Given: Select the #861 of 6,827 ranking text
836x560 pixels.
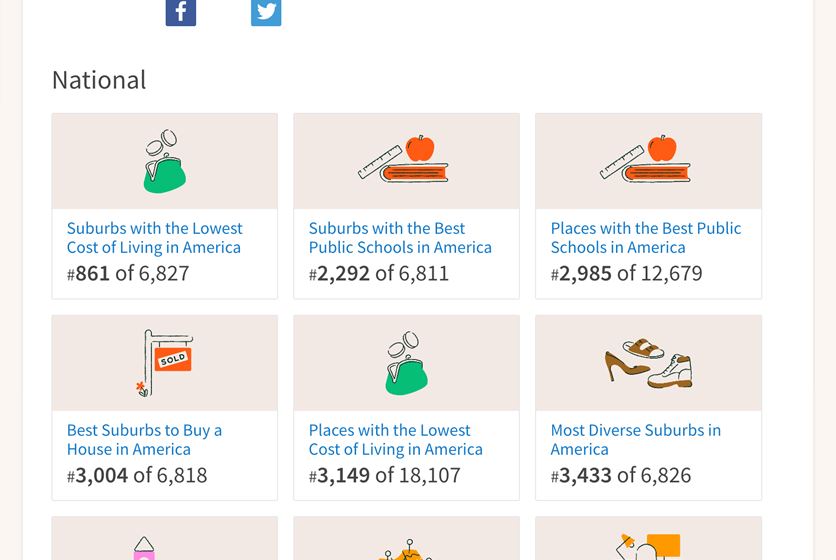Looking at the screenshot, I should (128, 274).
